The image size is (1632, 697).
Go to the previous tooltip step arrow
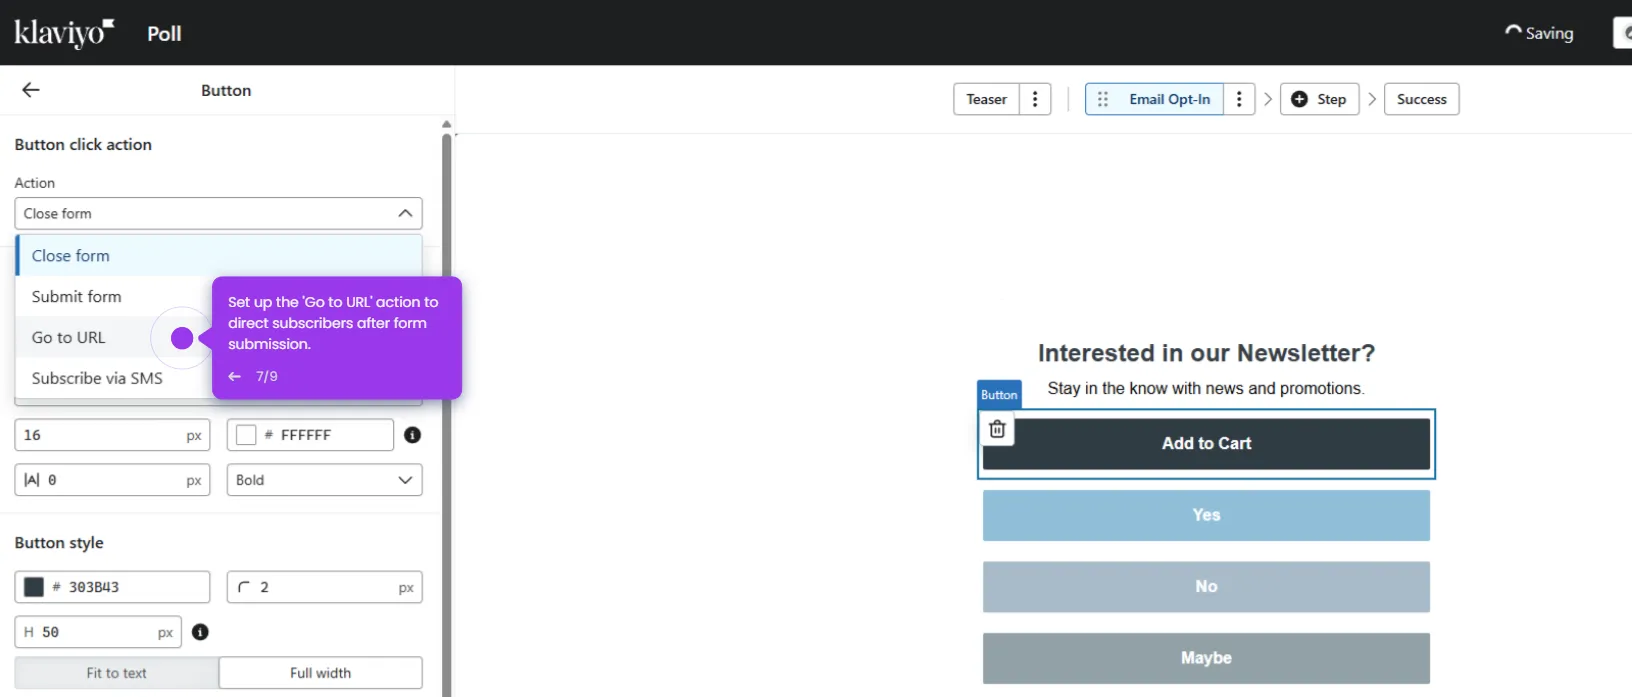point(235,376)
